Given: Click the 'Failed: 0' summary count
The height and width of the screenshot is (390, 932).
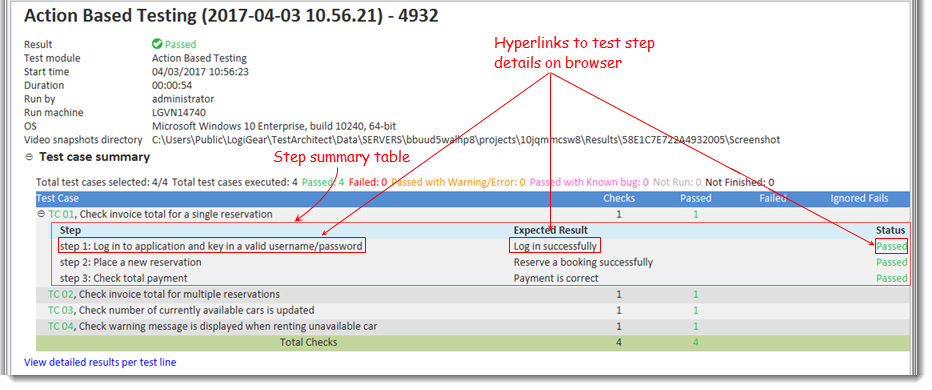Looking at the screenshot, I should point(368,182).
